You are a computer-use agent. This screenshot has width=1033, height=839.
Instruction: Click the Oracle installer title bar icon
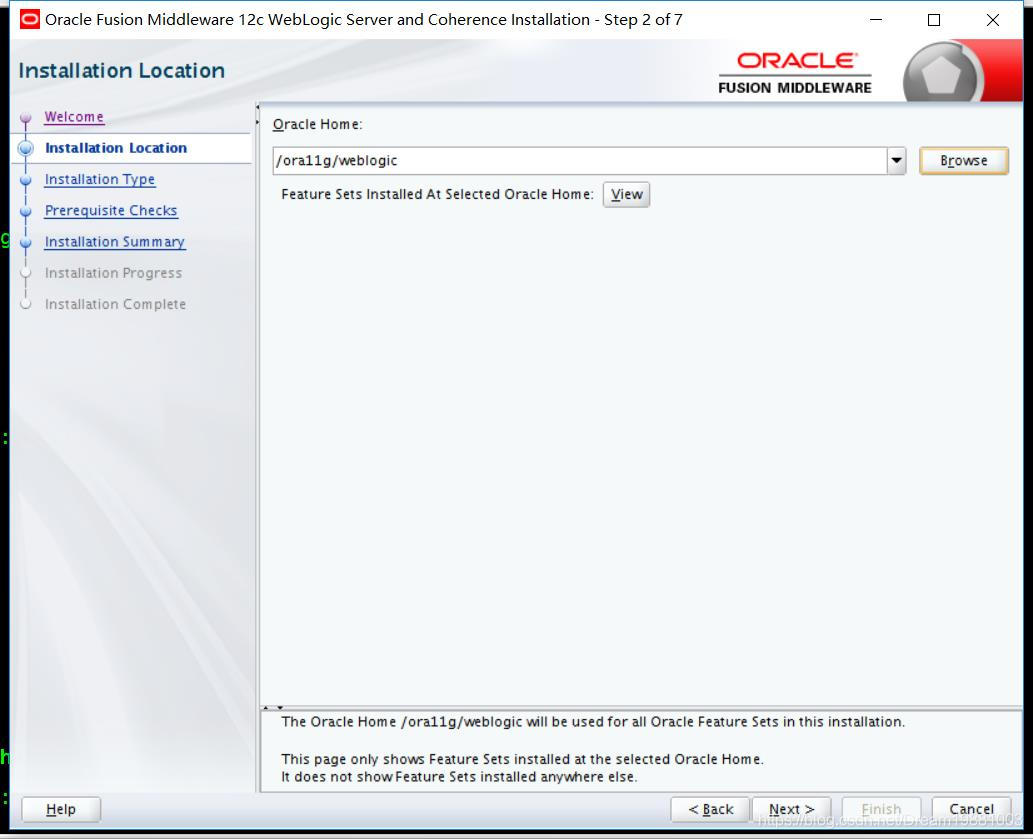point(30,20)
